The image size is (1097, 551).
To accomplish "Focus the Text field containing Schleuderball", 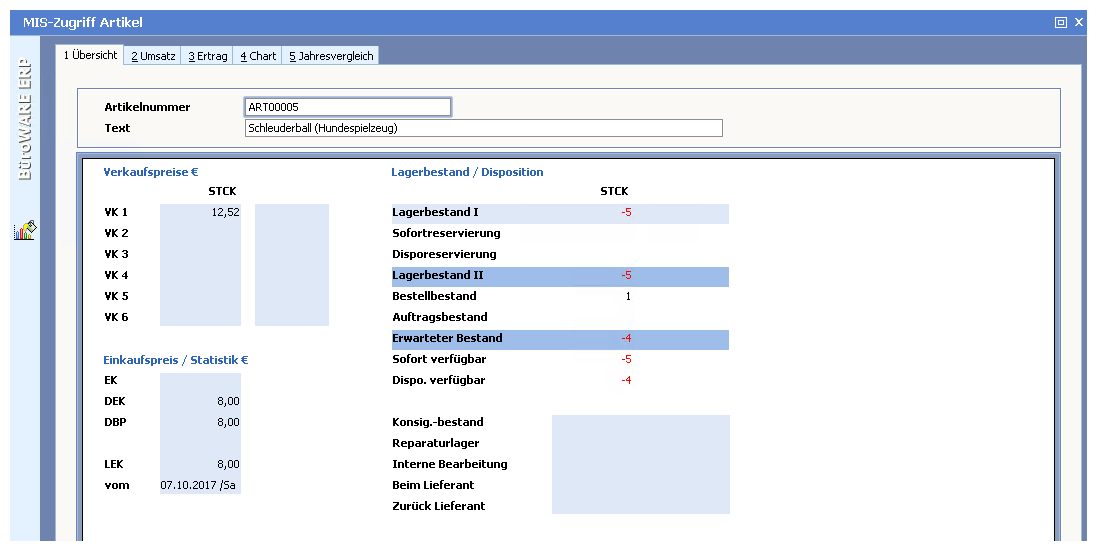I will pos(483,128).
